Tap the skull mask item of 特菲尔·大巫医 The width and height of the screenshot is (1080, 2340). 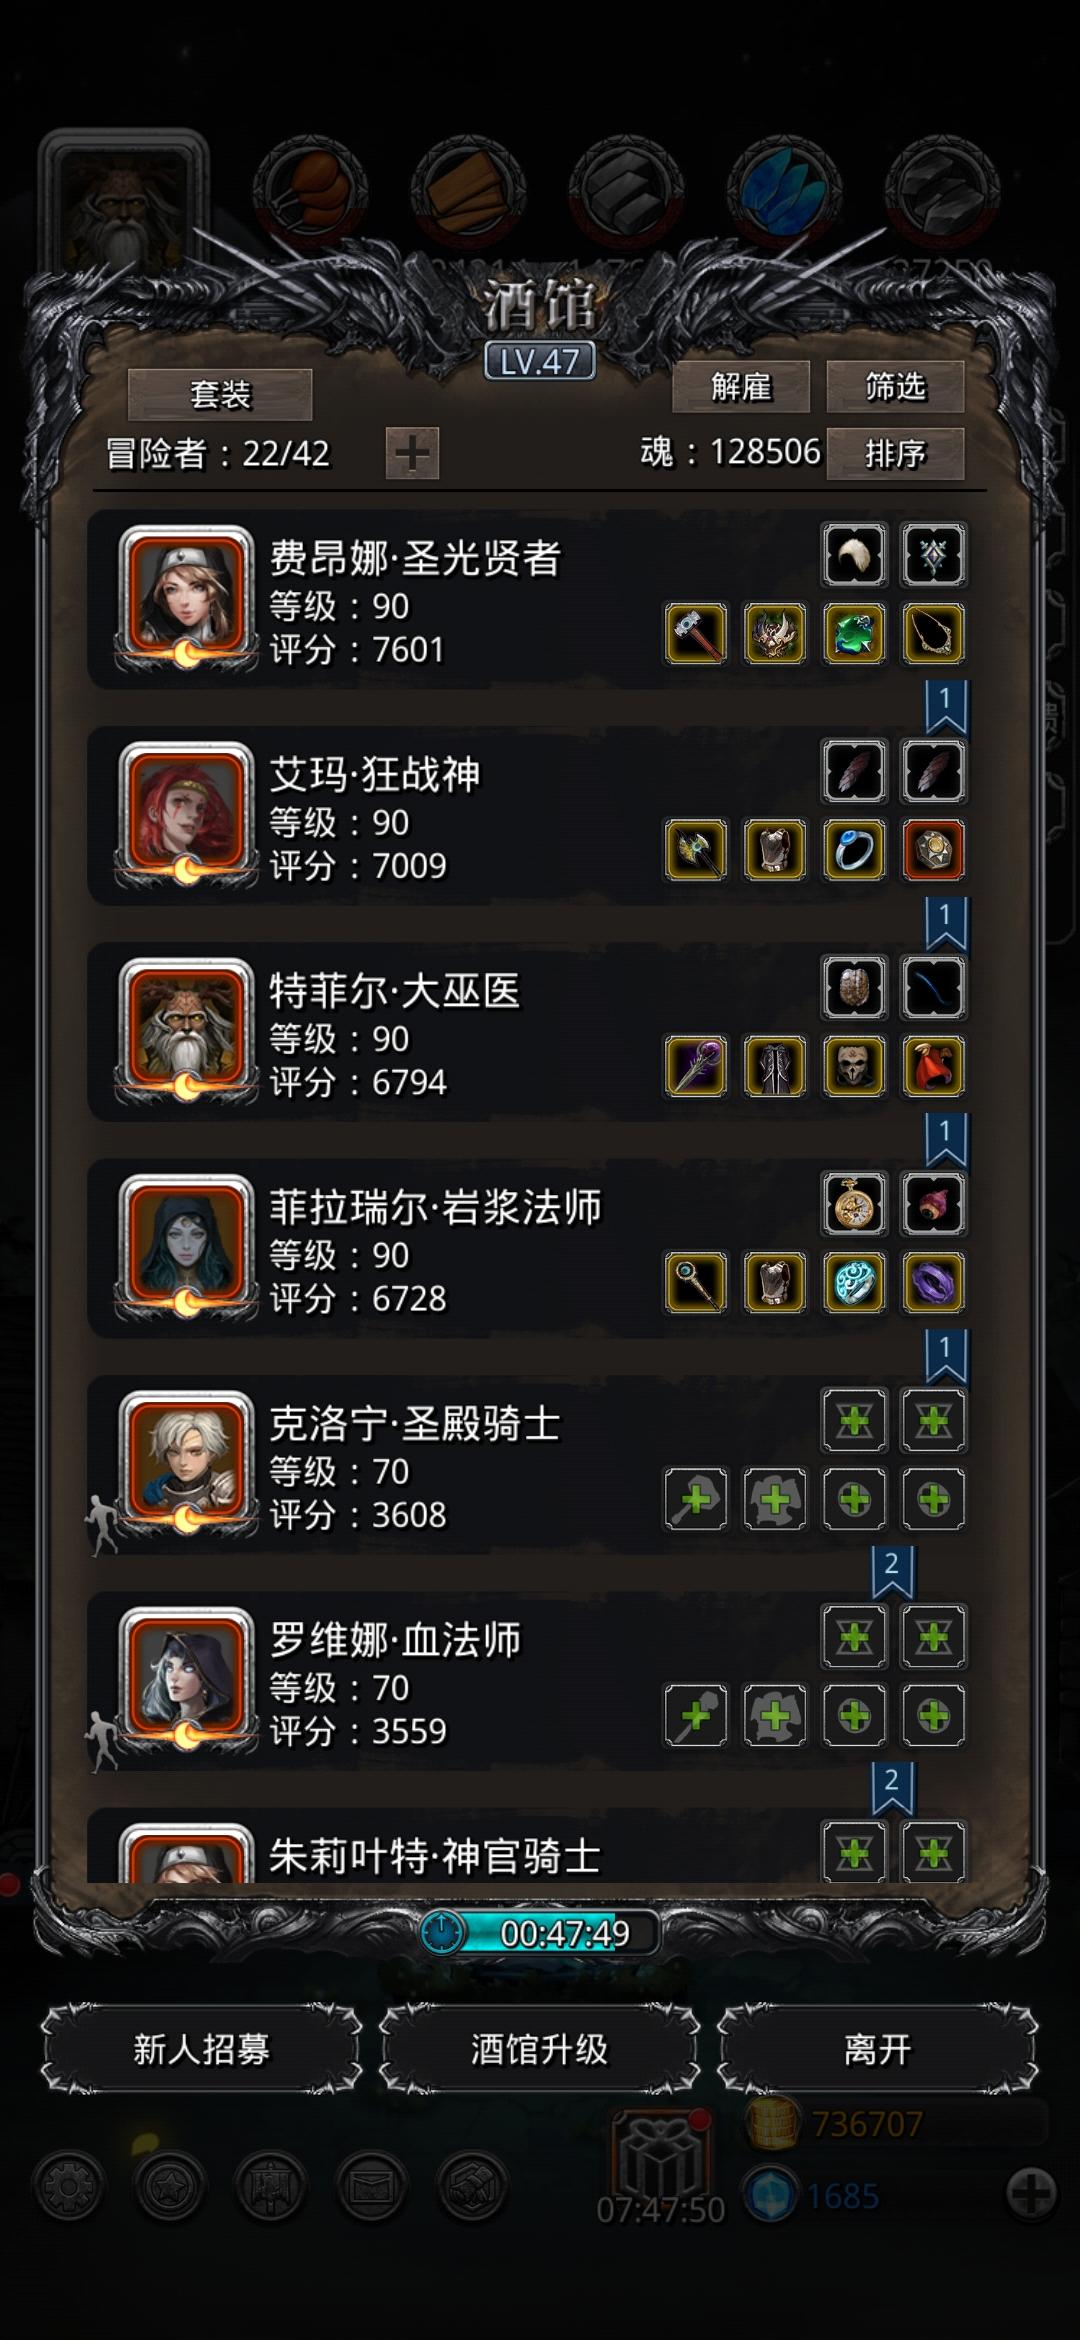coord(854,1066)
